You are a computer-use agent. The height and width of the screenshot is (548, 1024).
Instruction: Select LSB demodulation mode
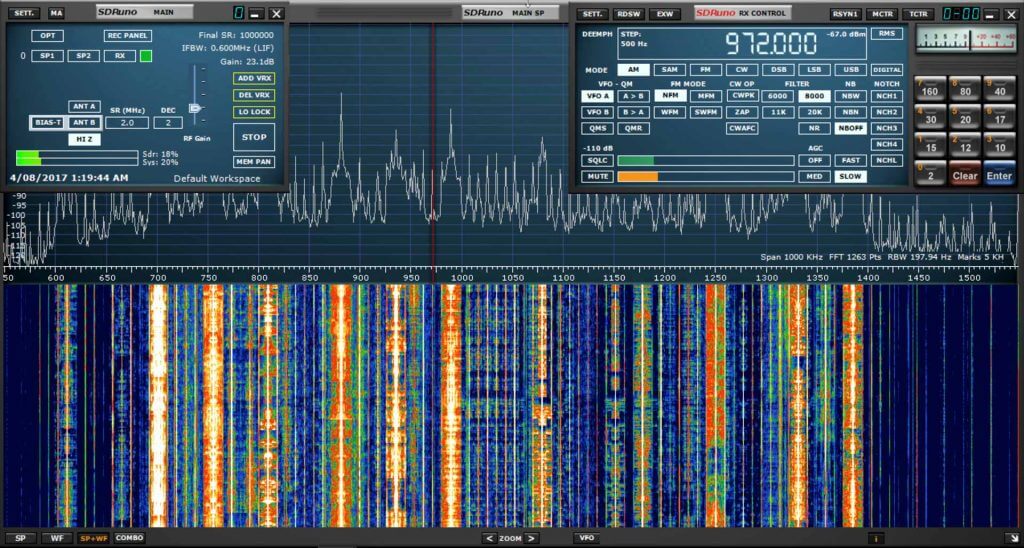(x=814, y=70)
